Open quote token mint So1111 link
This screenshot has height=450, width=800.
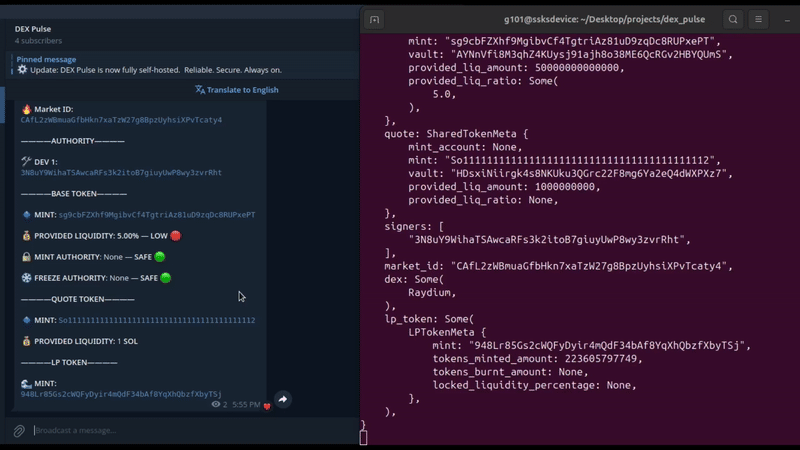157,320
